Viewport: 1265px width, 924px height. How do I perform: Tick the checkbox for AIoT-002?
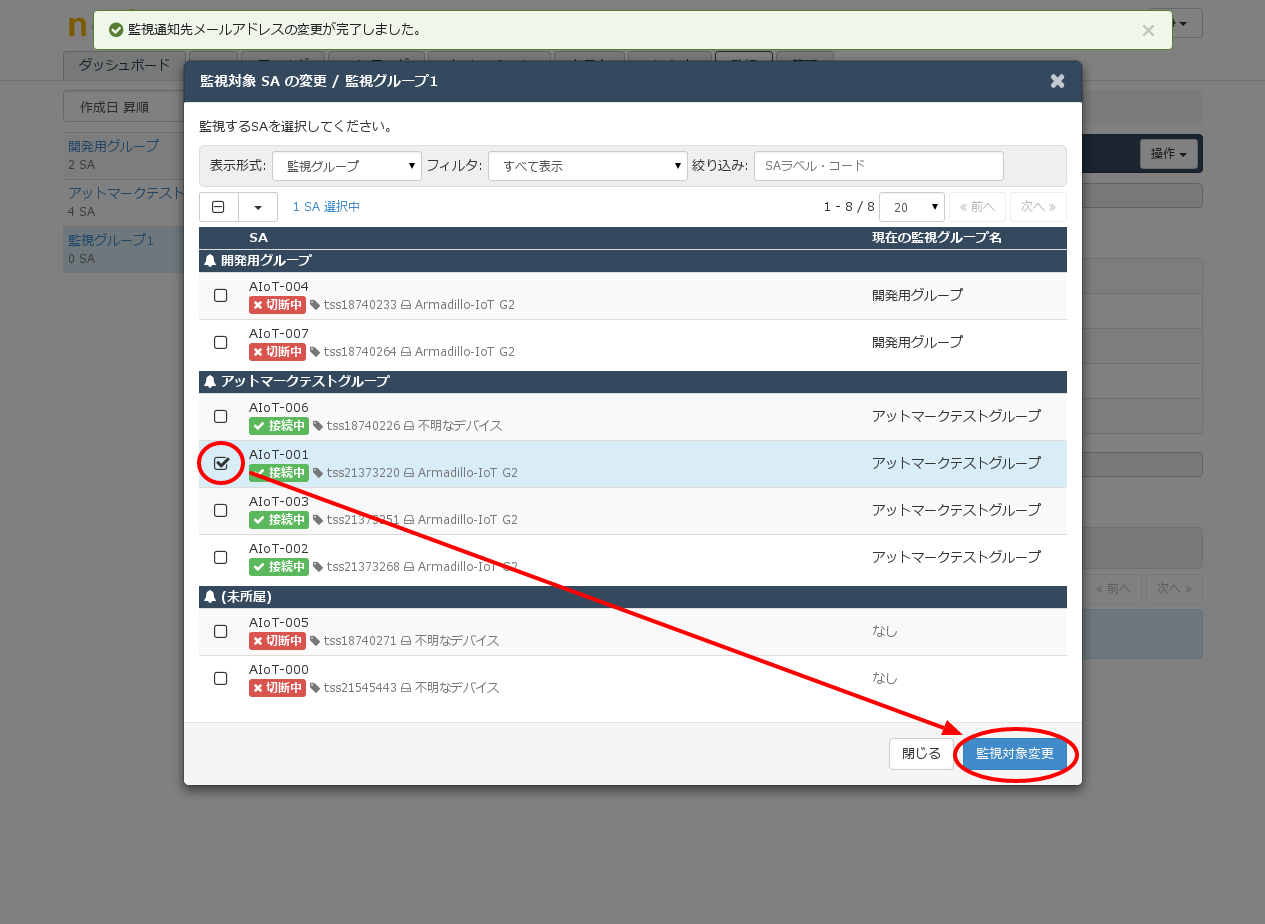(221, 557)
